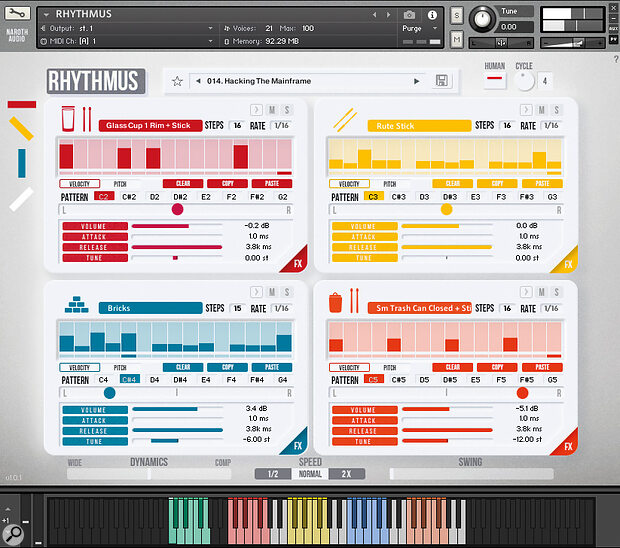620x548 pixels.
Task: Select the Pitch tab in Rute Stick engine
Action: (x=390, y=184)
